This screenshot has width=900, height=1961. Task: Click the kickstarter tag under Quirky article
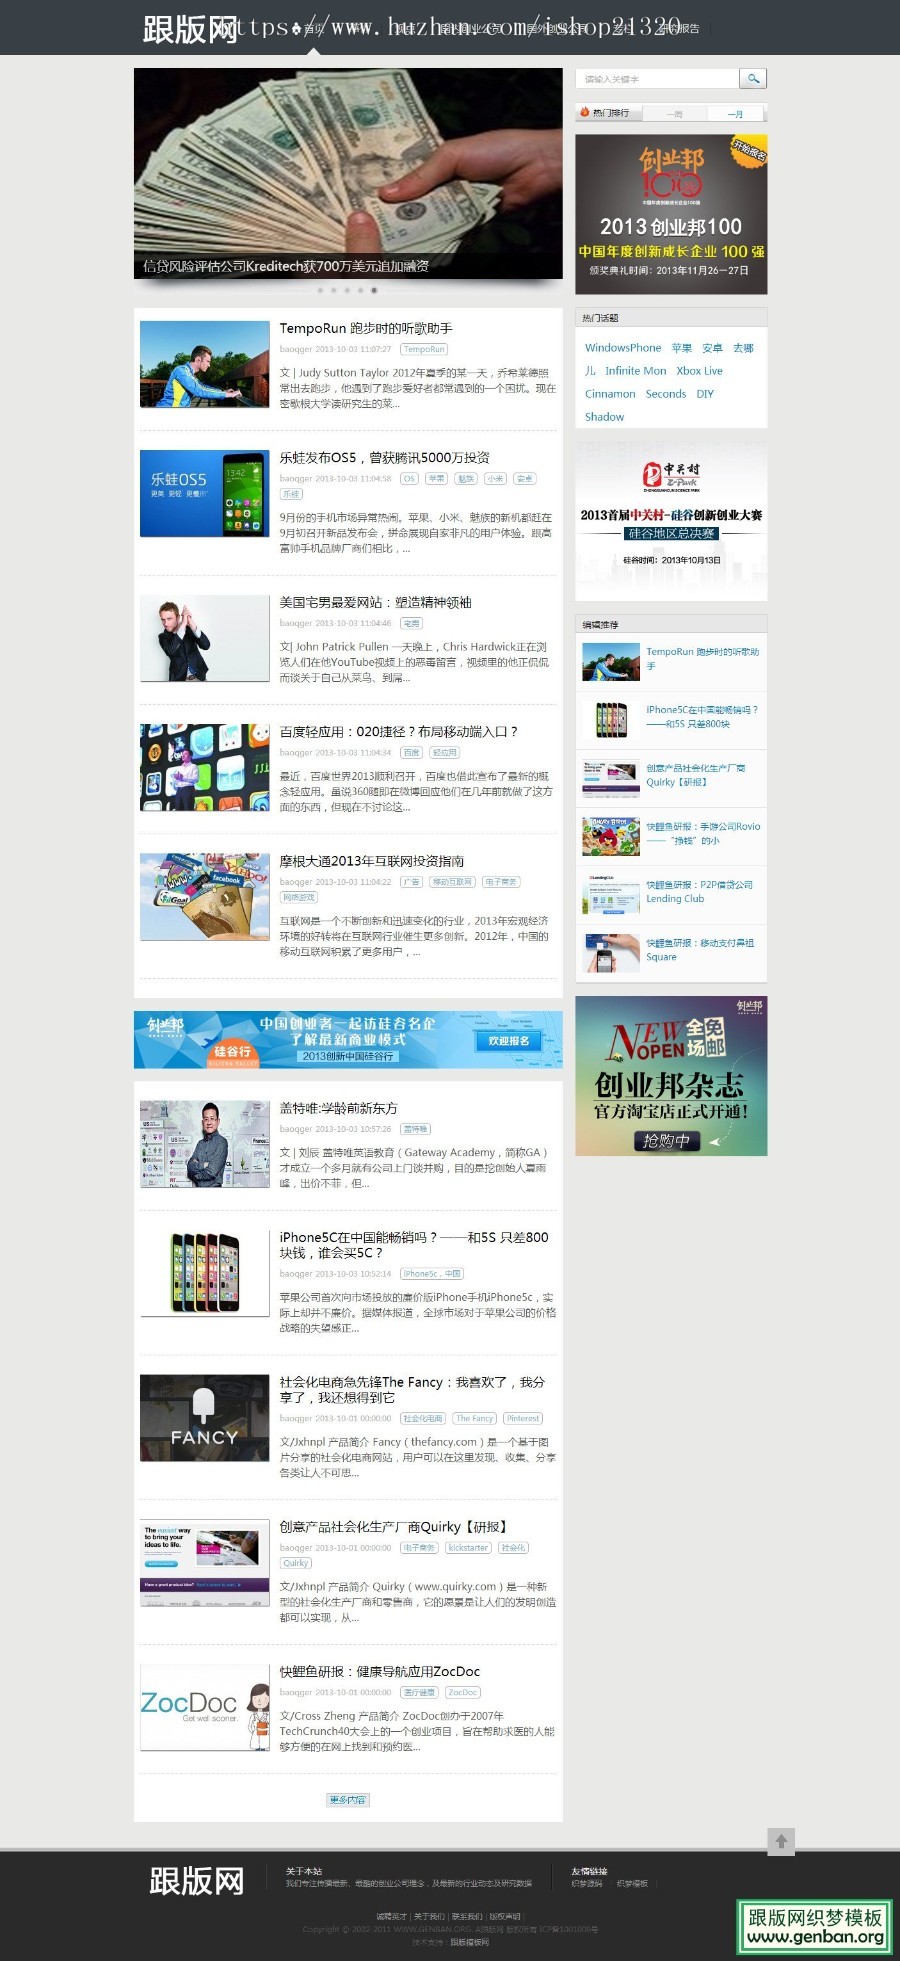click(468, 1548)
